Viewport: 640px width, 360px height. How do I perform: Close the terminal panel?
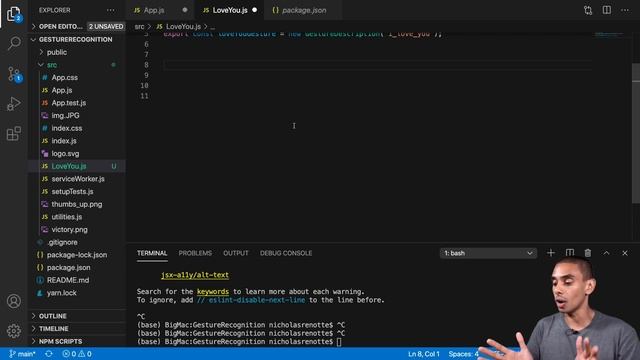pos(625,253)
